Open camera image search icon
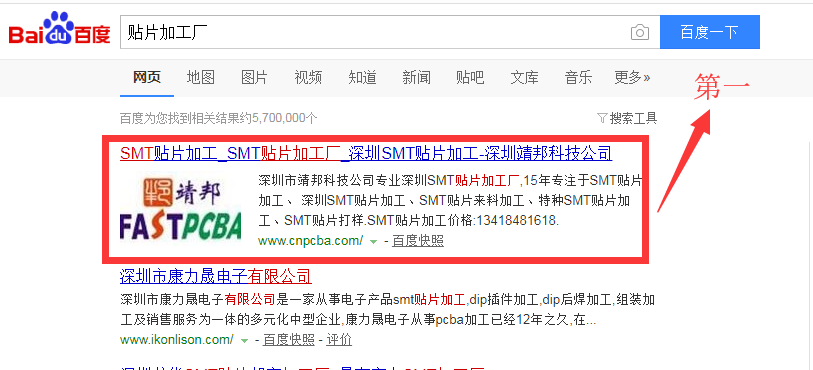Screen dimensions: 813x370 pos(640,32)
